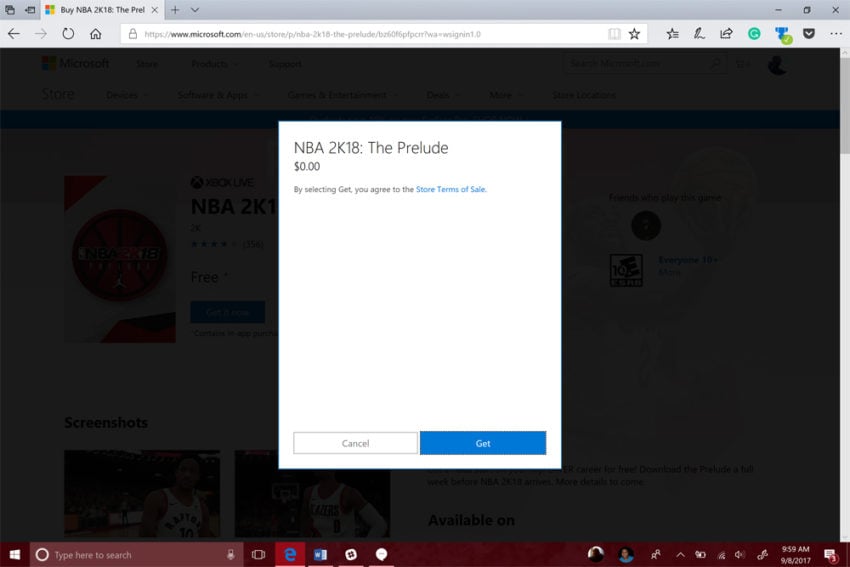
Task: Open the Action Center notifications icon
Action: click(830, 555)
